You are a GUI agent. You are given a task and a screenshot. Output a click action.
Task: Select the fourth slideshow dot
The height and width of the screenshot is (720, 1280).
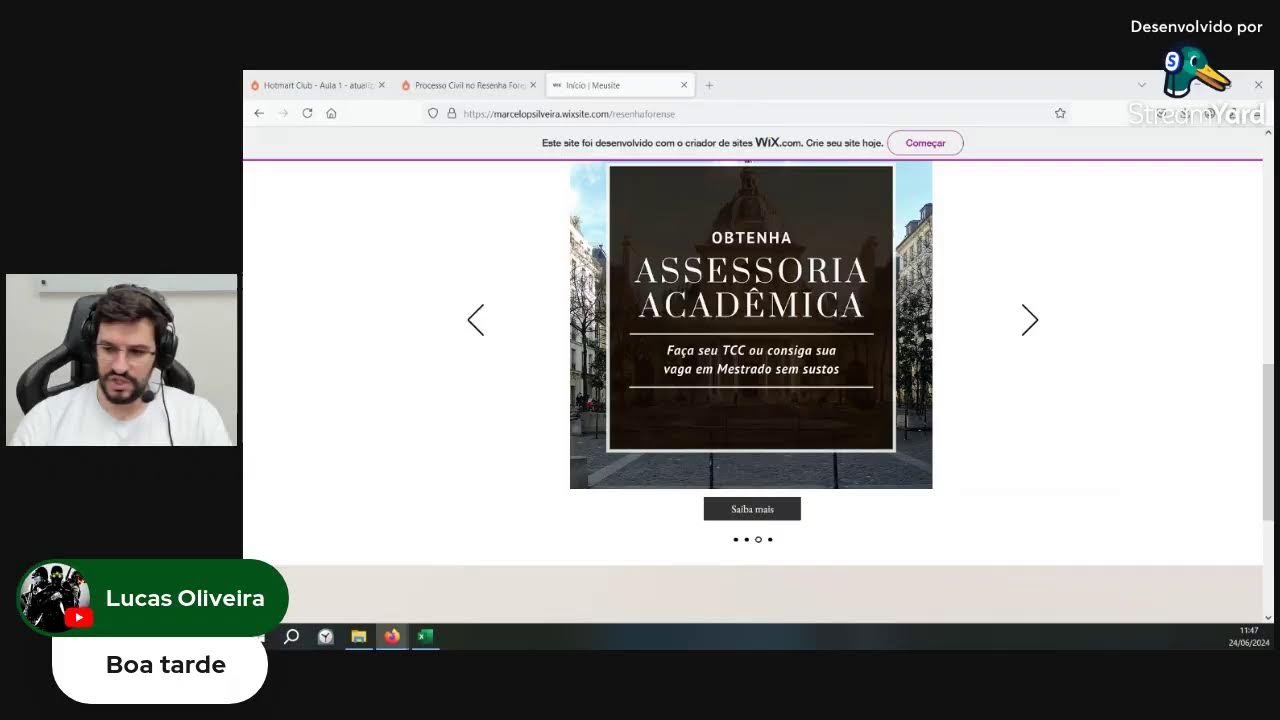point(770,539)
